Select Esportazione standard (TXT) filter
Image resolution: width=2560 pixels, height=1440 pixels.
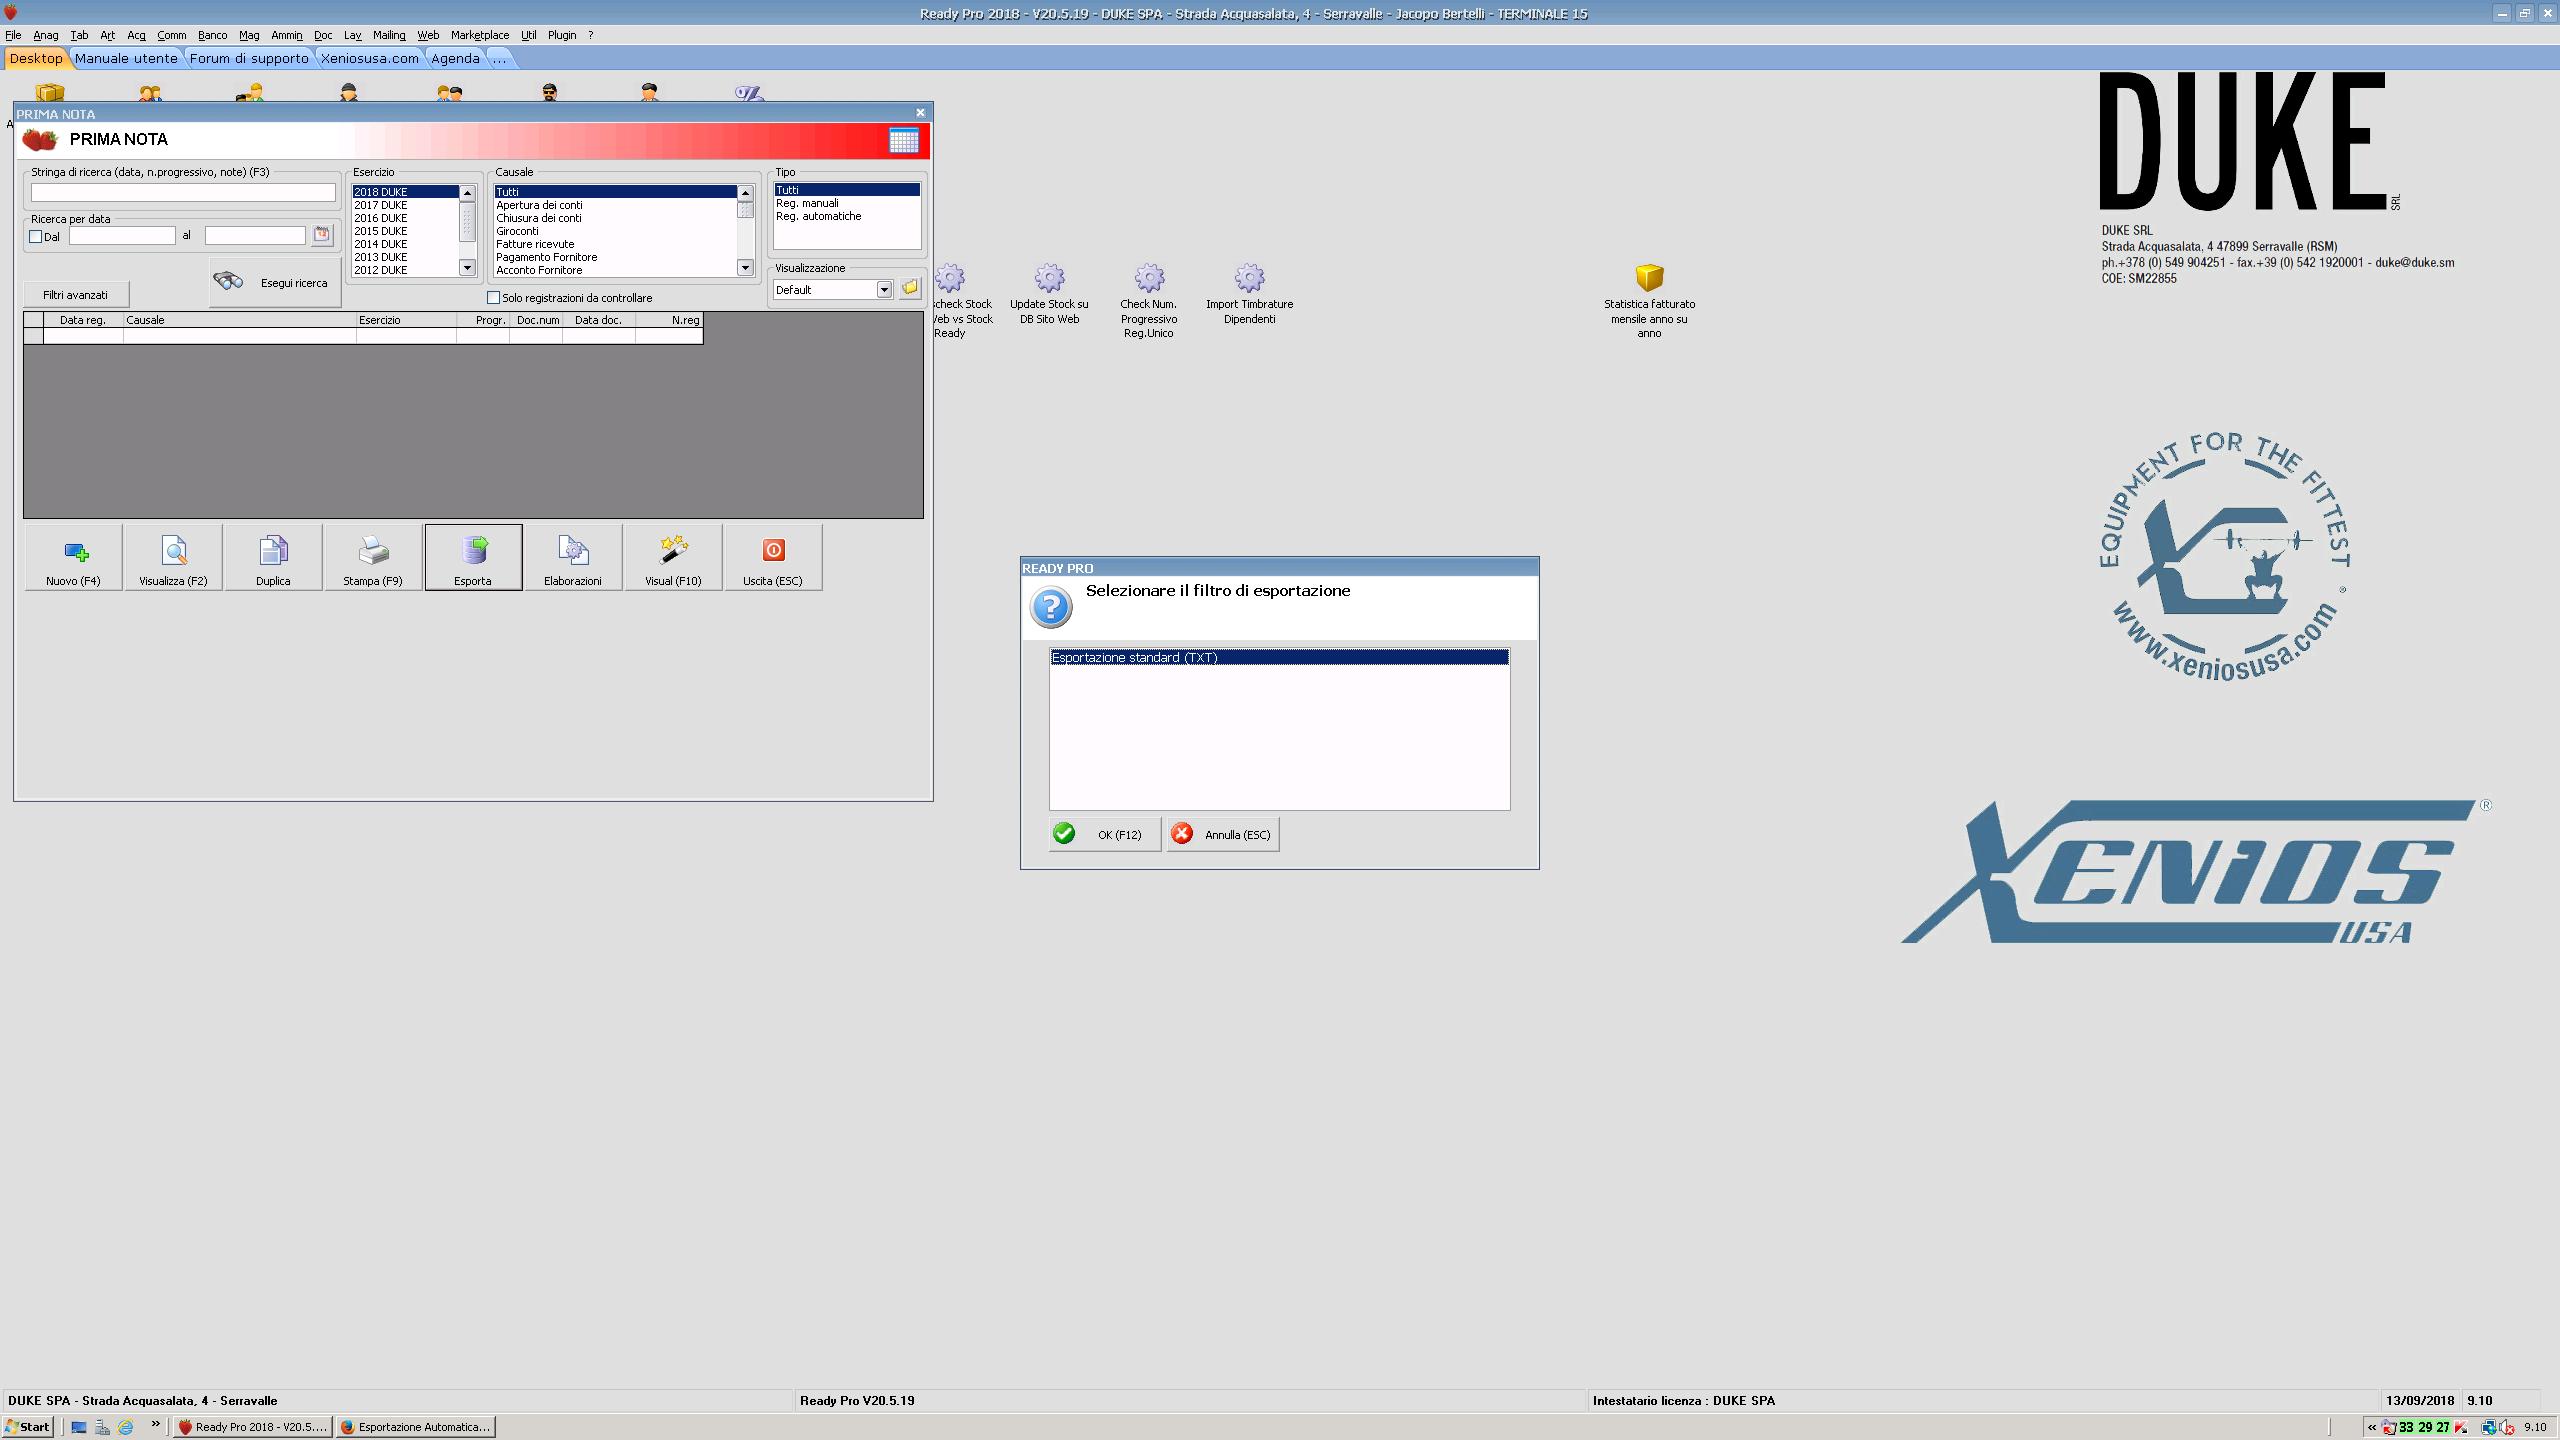point(1279,658)
